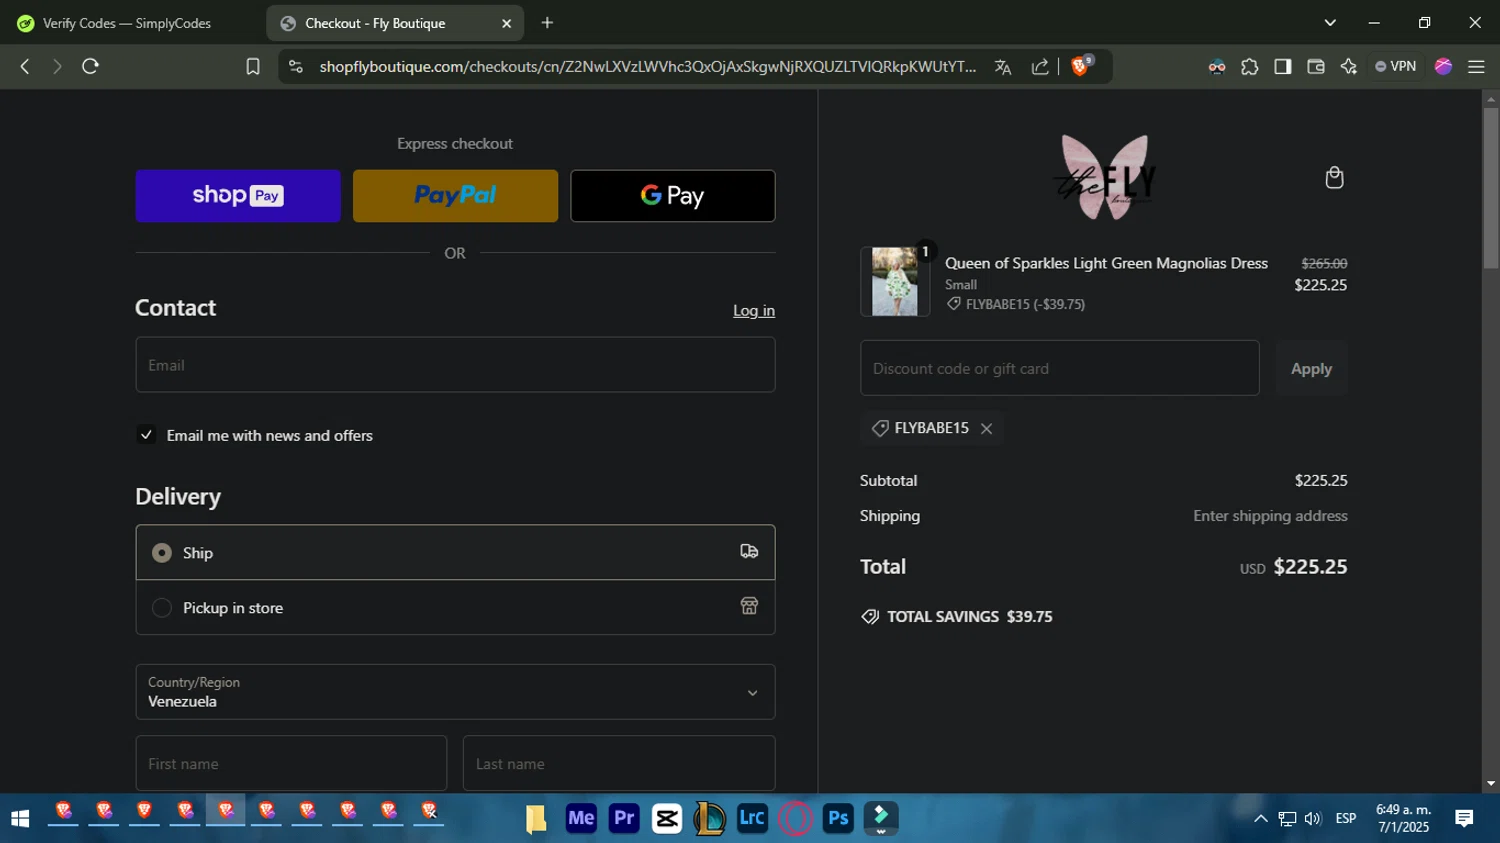This screenshot has height=843, width=1500.
Task: Remove FLYBABE15 discount code
Action: click(x=987, y=428)
